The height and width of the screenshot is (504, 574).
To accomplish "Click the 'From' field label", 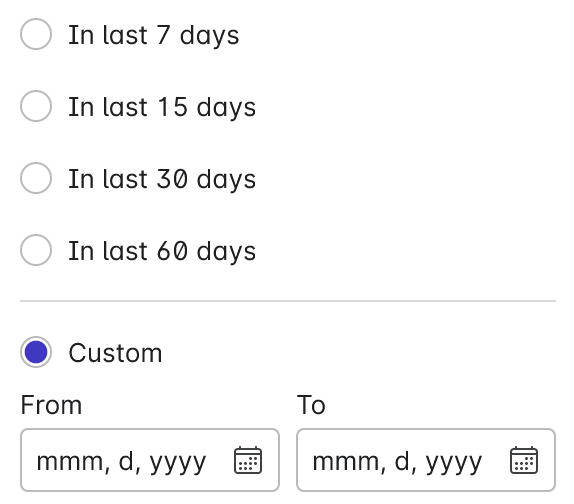I will [51, 405].
